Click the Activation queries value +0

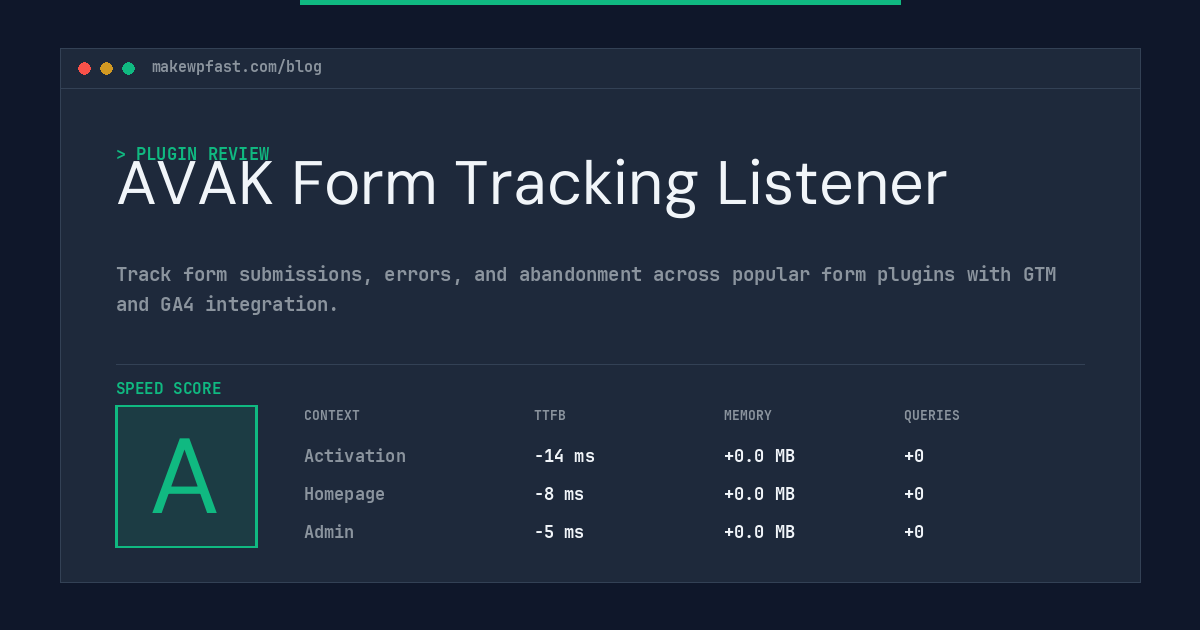coord(914,456)
